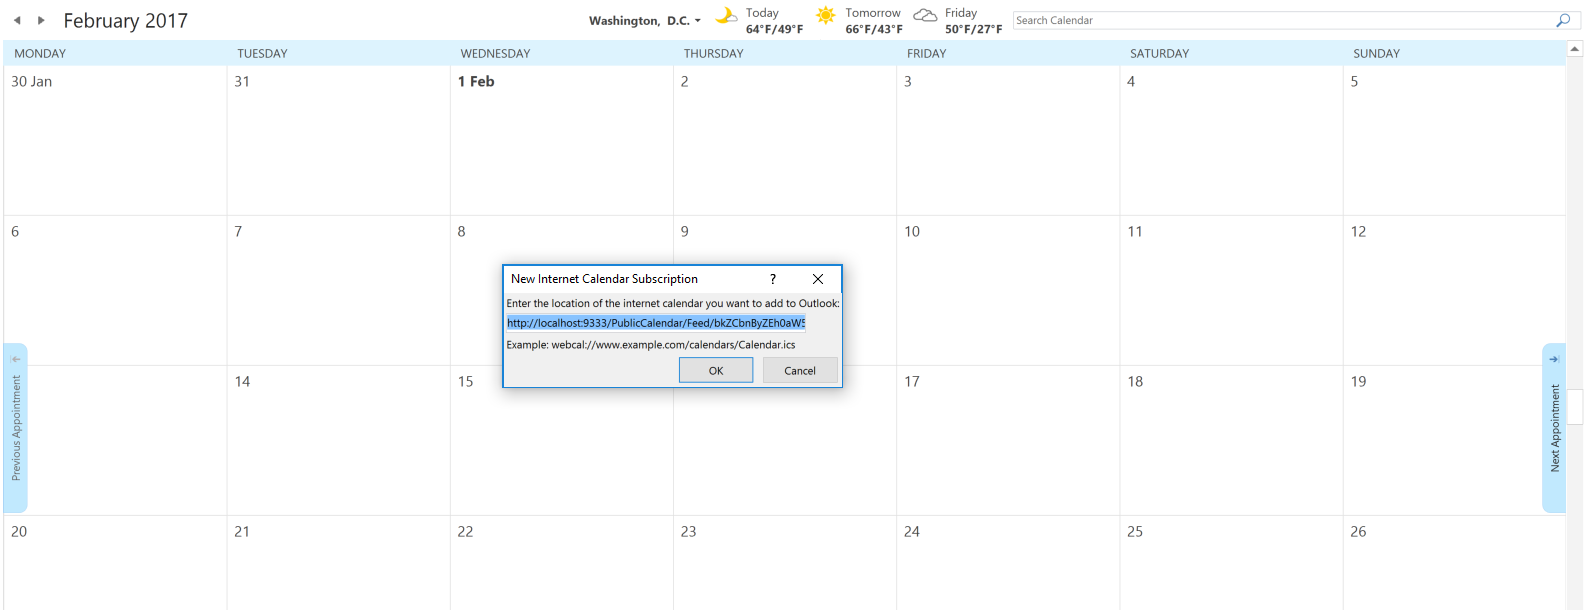
Task: Cancel the calendar subscription dialog
Action: click(800, 370)
